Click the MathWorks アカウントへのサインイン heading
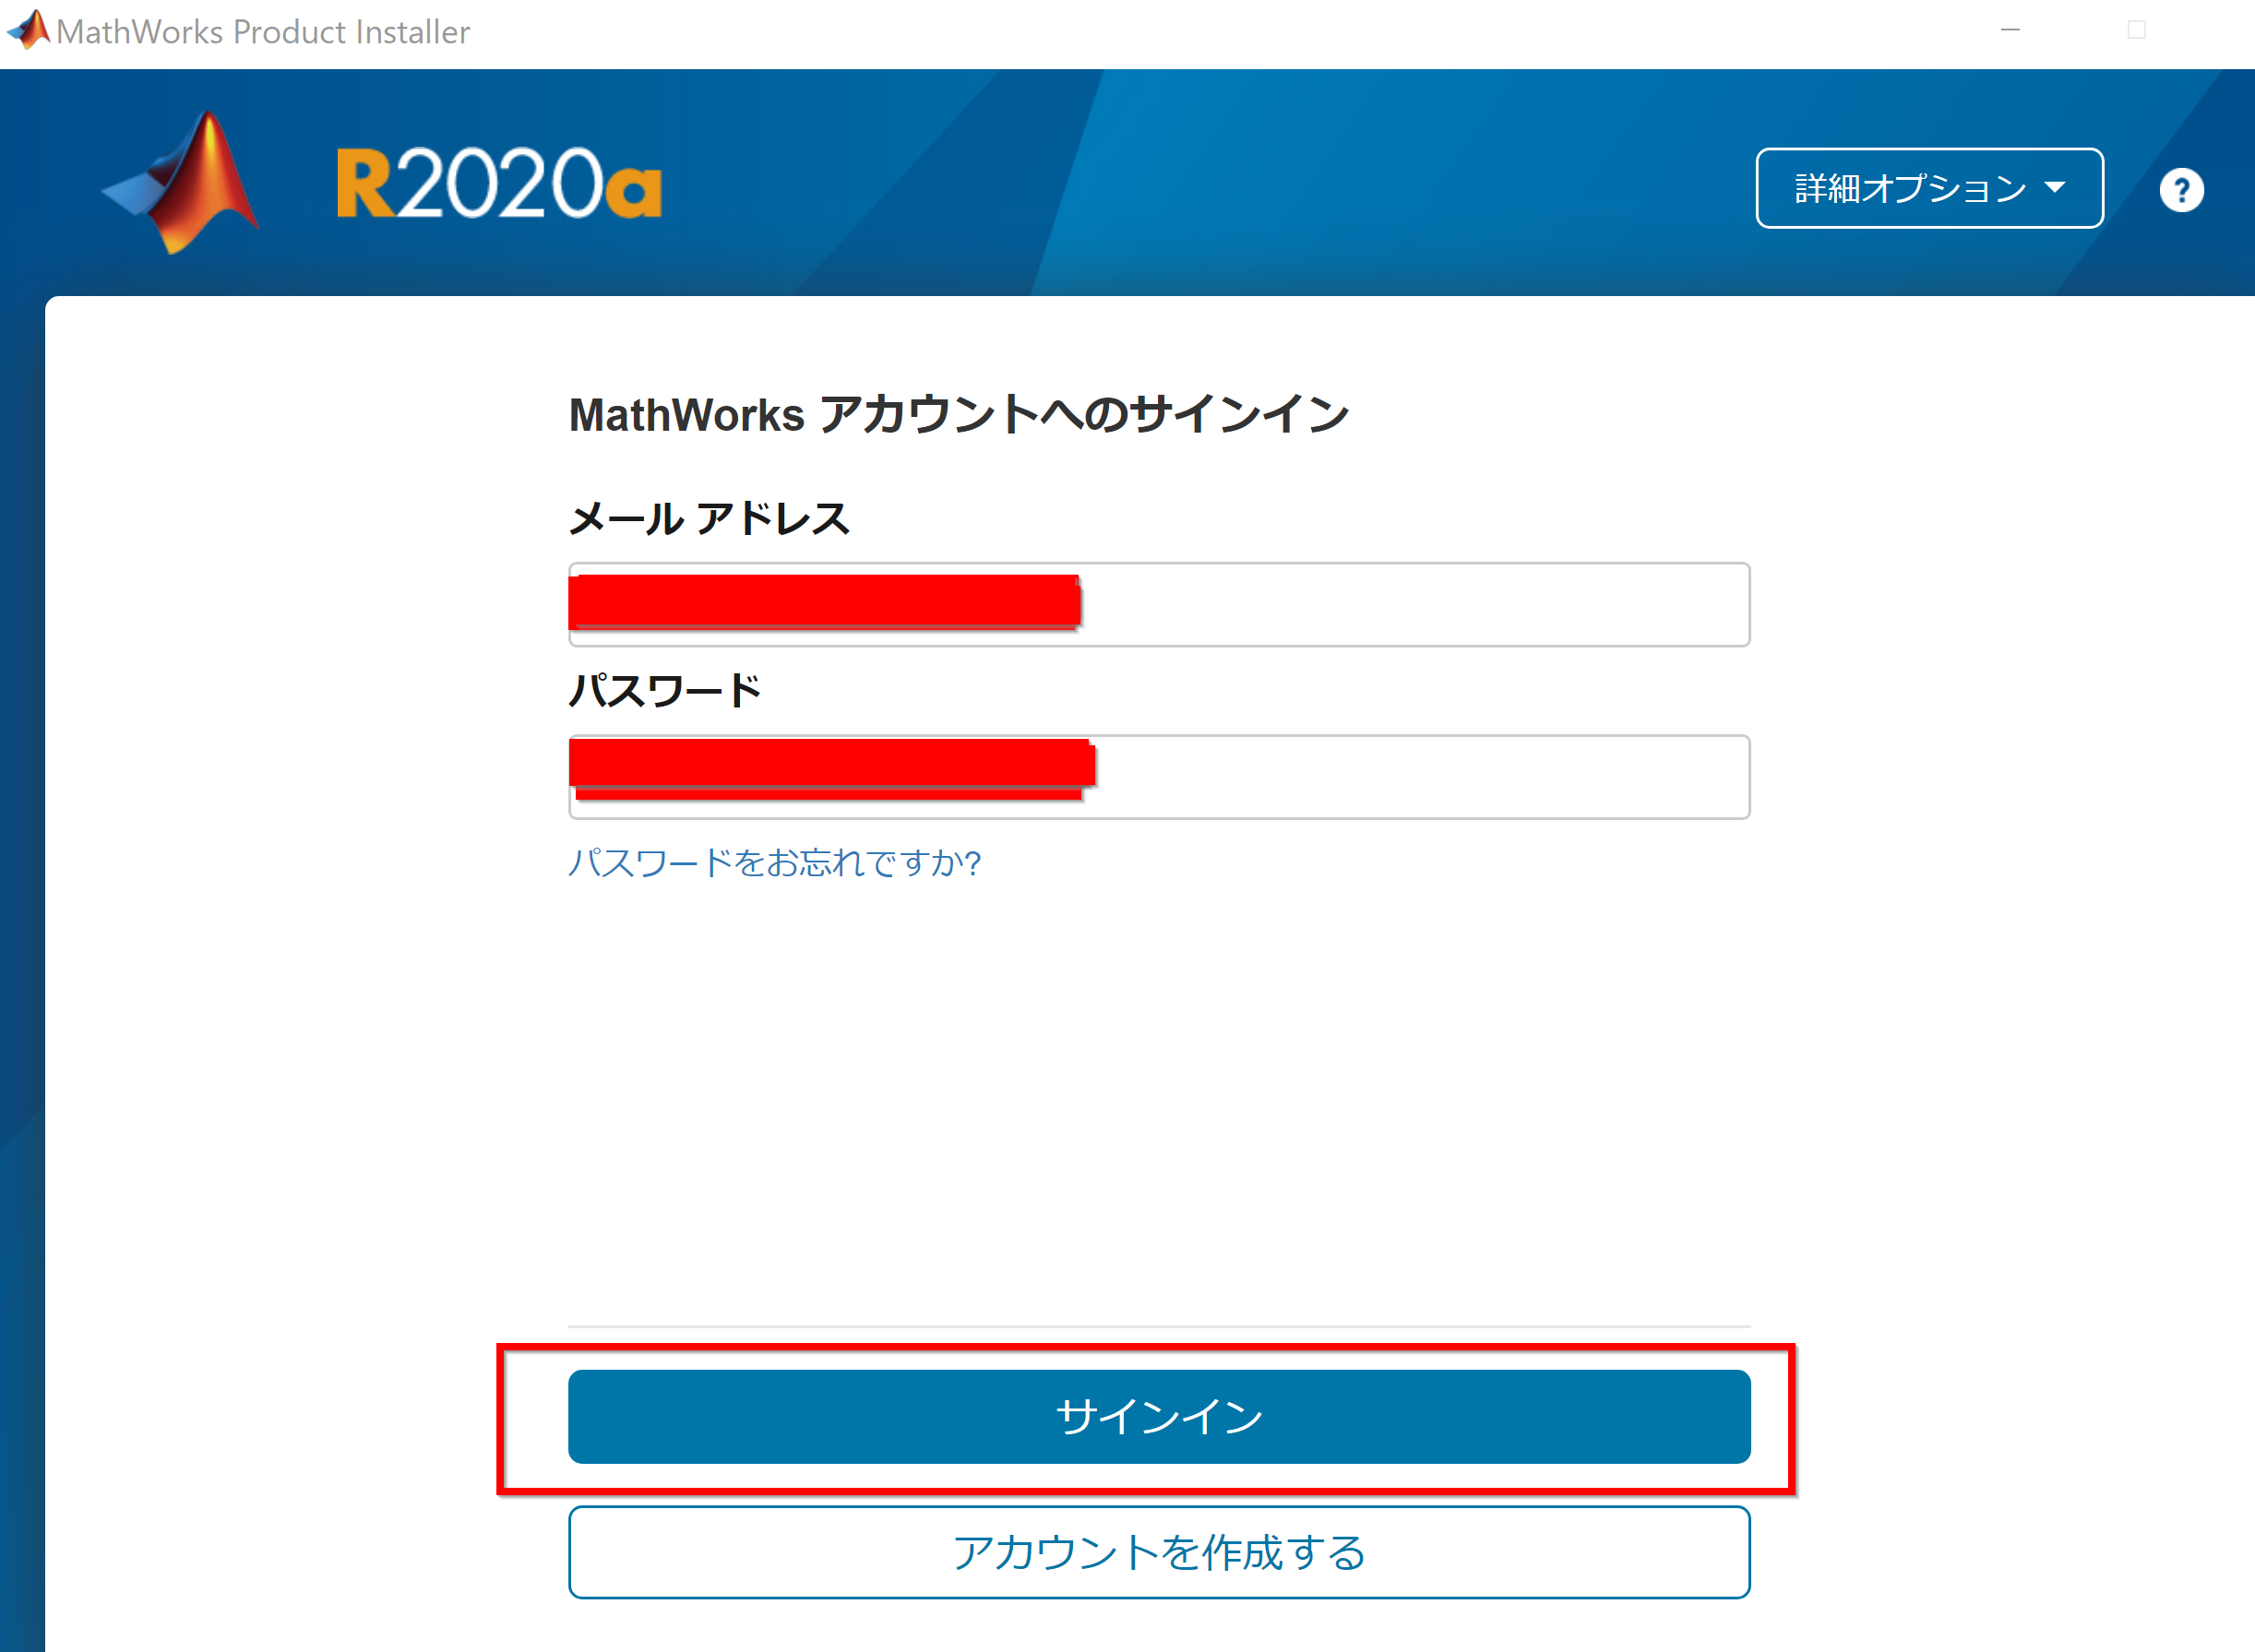This screenshot has height=1652, width=2255. point(959,414)
